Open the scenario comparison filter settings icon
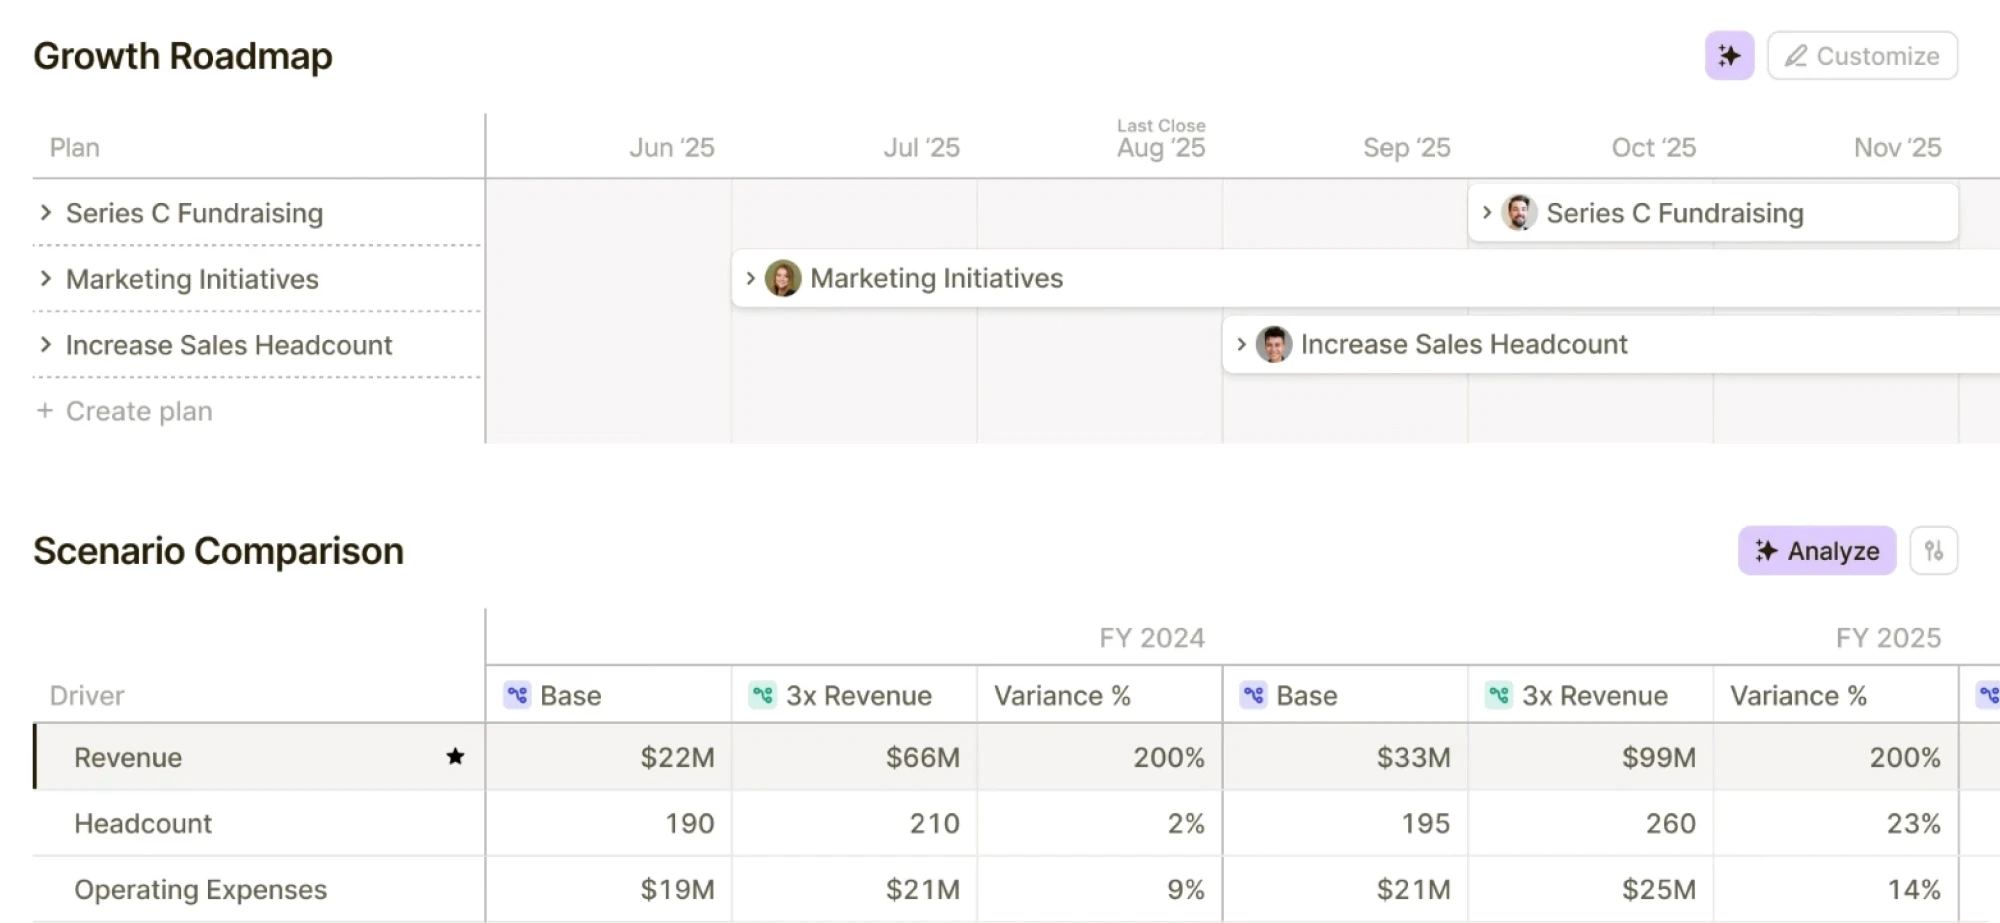This screenshot has width=2000, height=923. point(1934,551)
